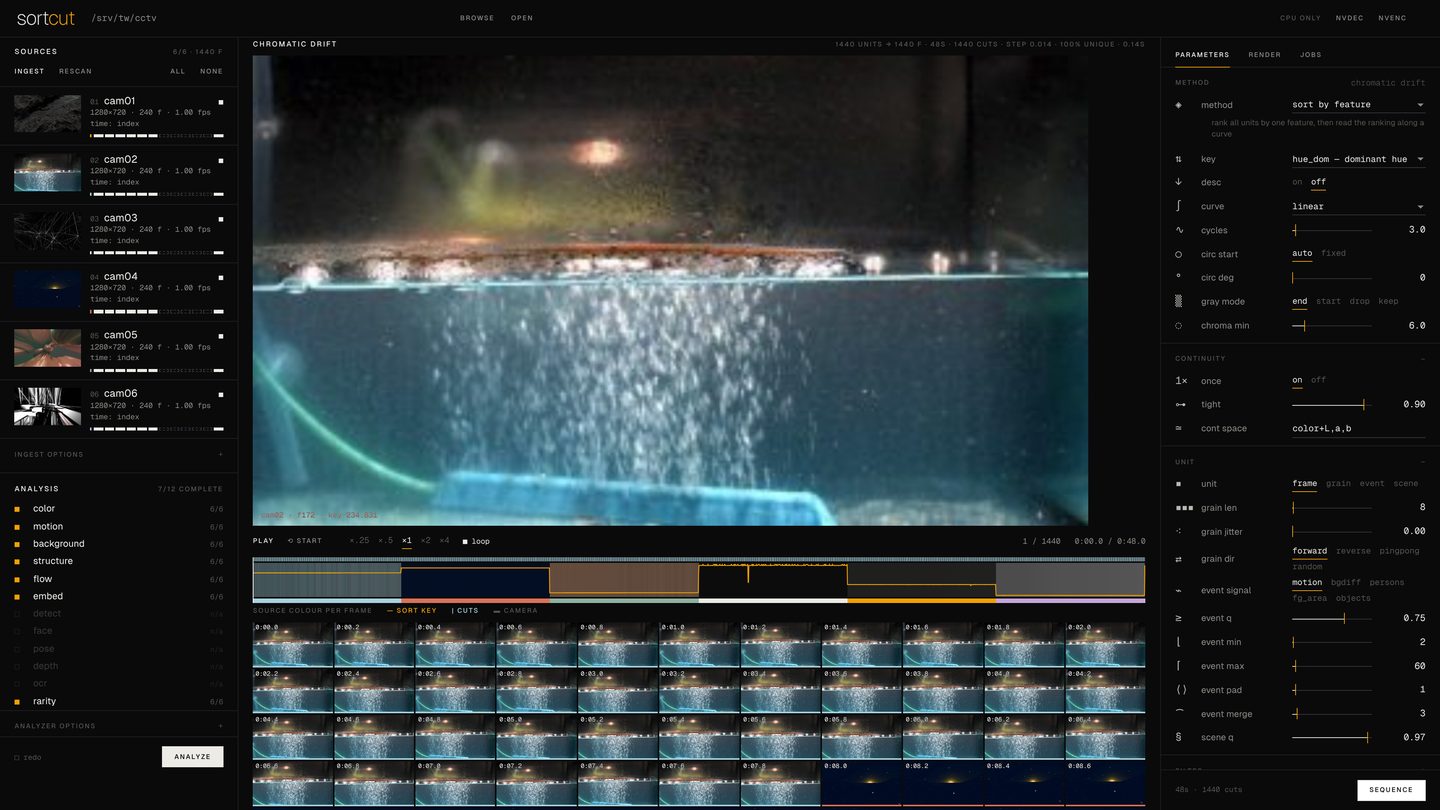Toggle the cam01 source include checkbox
The width and height of the screenshot is (1440, 810).
pyautogui.click(x=221, y=102)
